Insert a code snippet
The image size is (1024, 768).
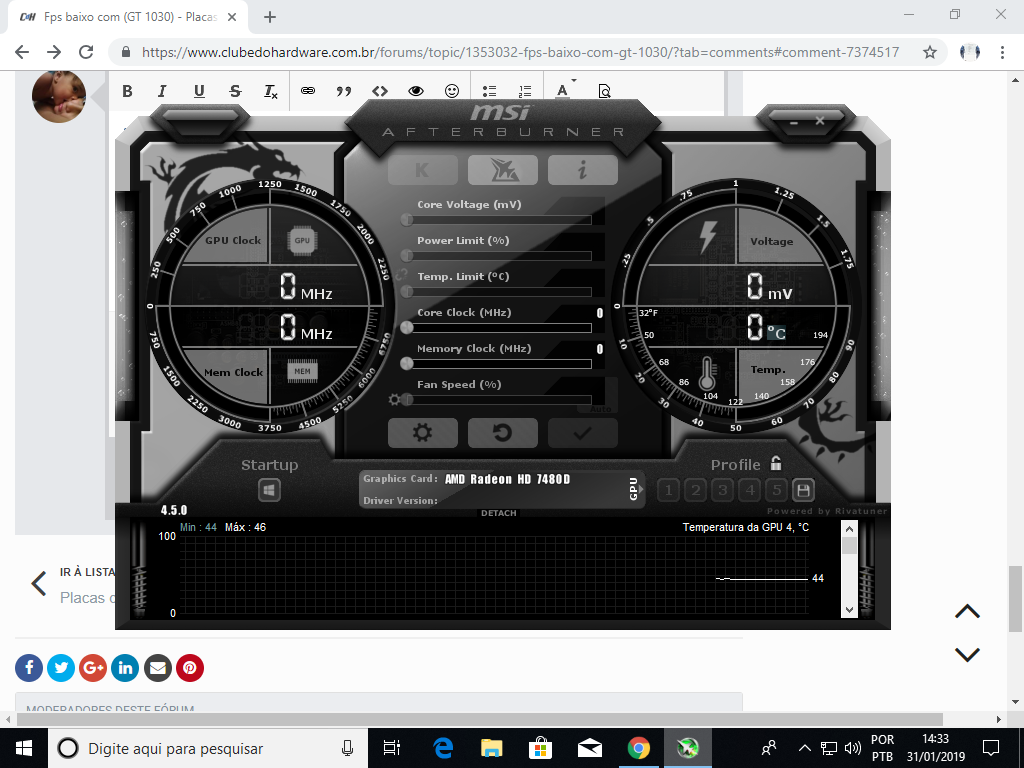(x=380, y=91)
